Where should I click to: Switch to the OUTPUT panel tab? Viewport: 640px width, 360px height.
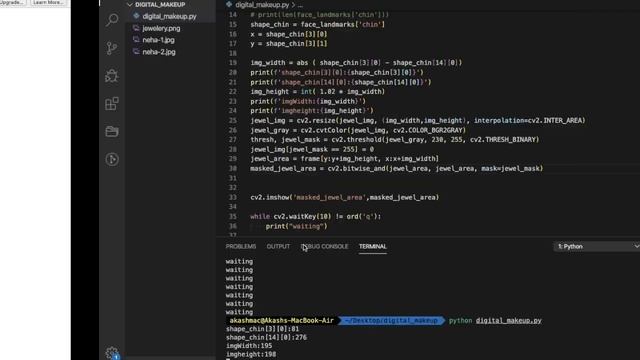[x=278, y=247]
